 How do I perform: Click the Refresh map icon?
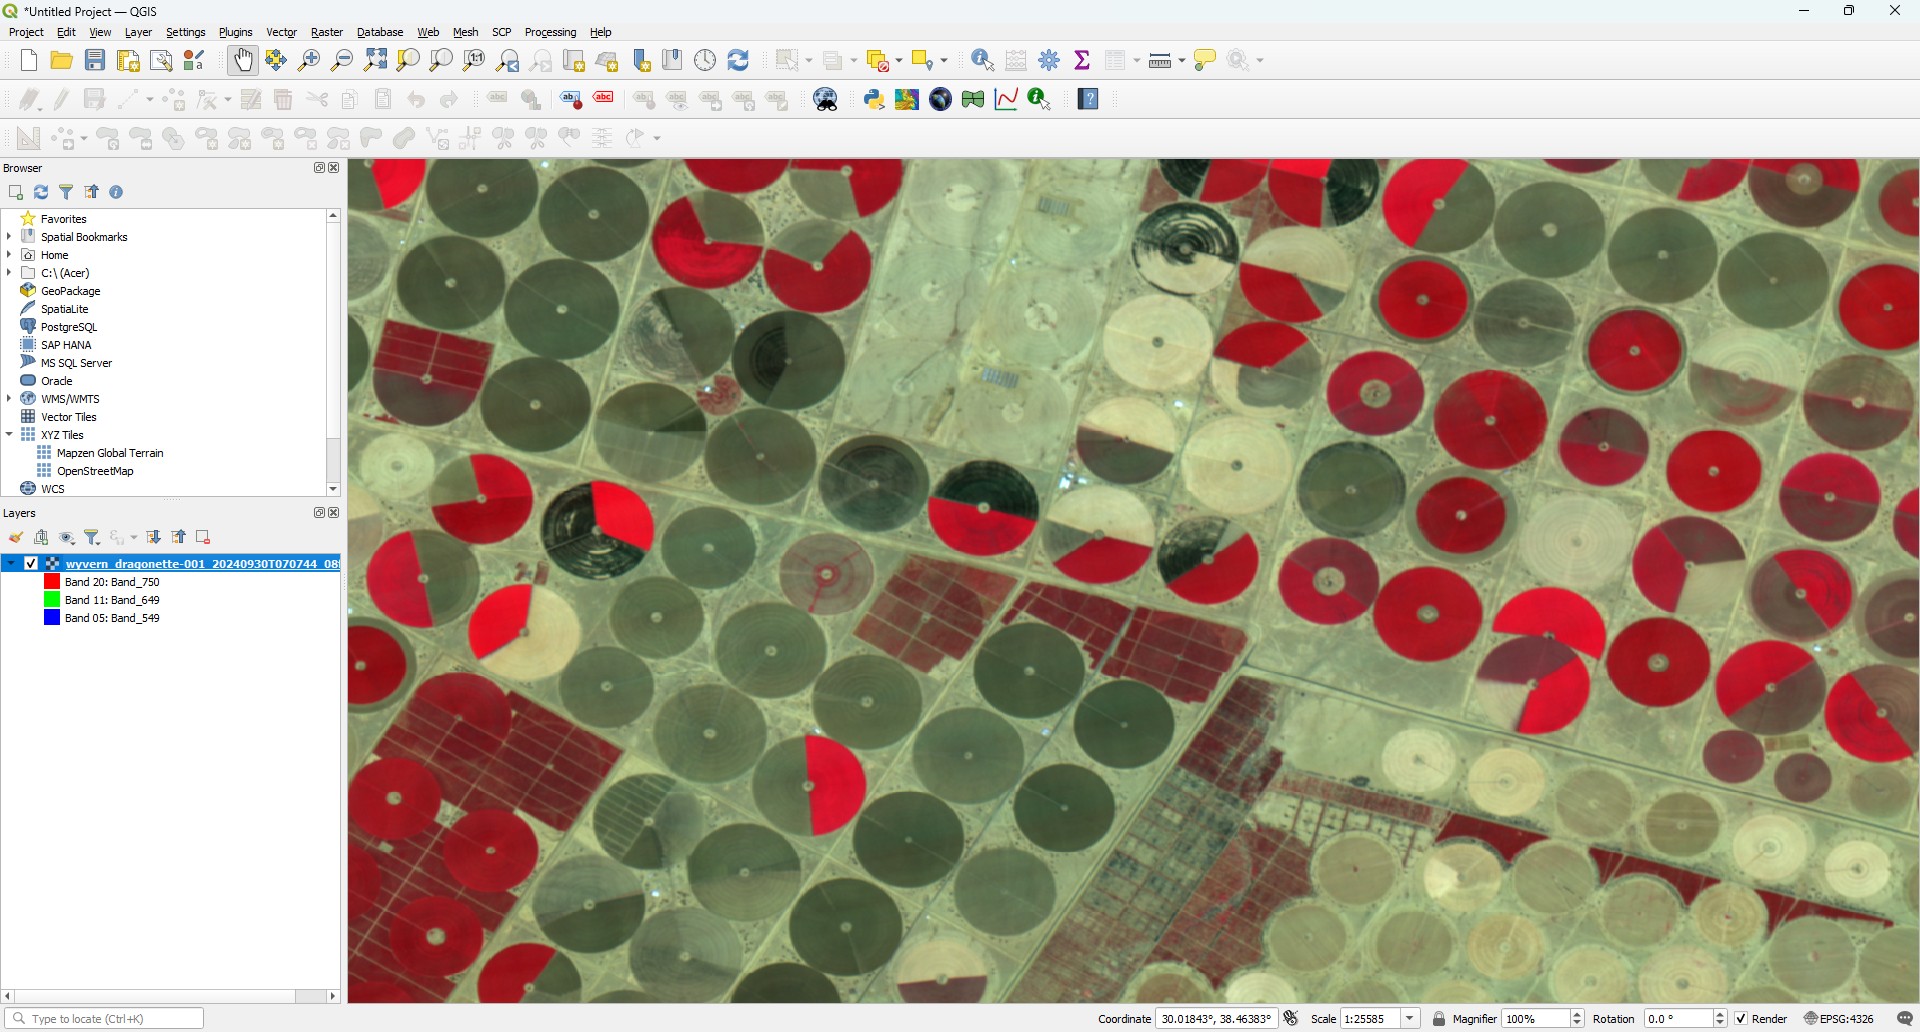point(739,61)
